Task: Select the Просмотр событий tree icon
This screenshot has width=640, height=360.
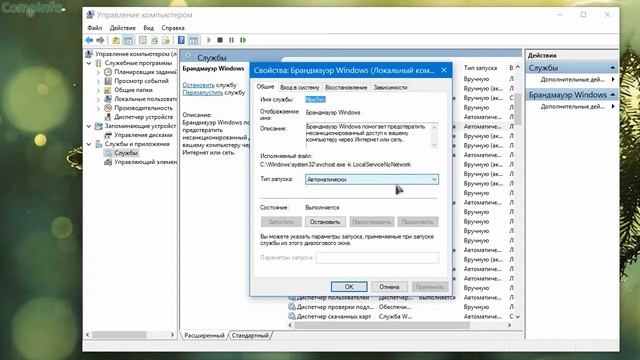Action: (x=108, y=81)
